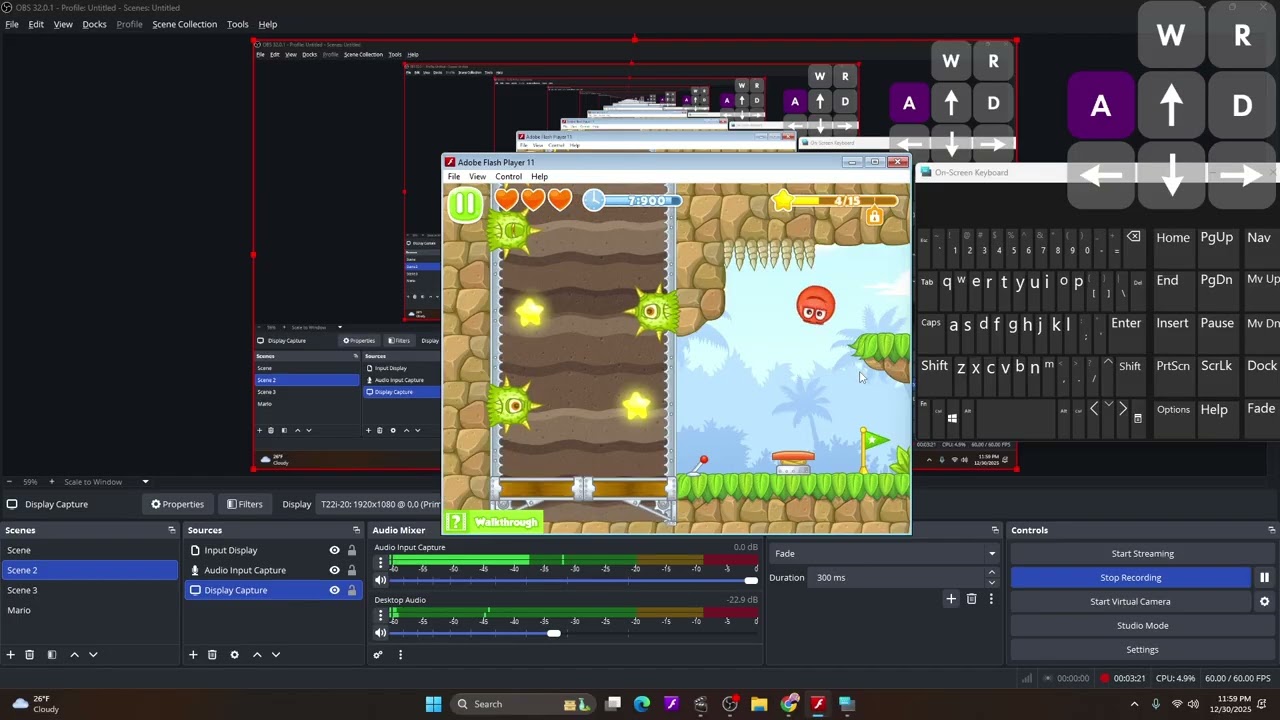Toggle the lock on the Display Capture source
Image resolution: width=1280 pixels, height=720 pixels.
coord(351,590)
